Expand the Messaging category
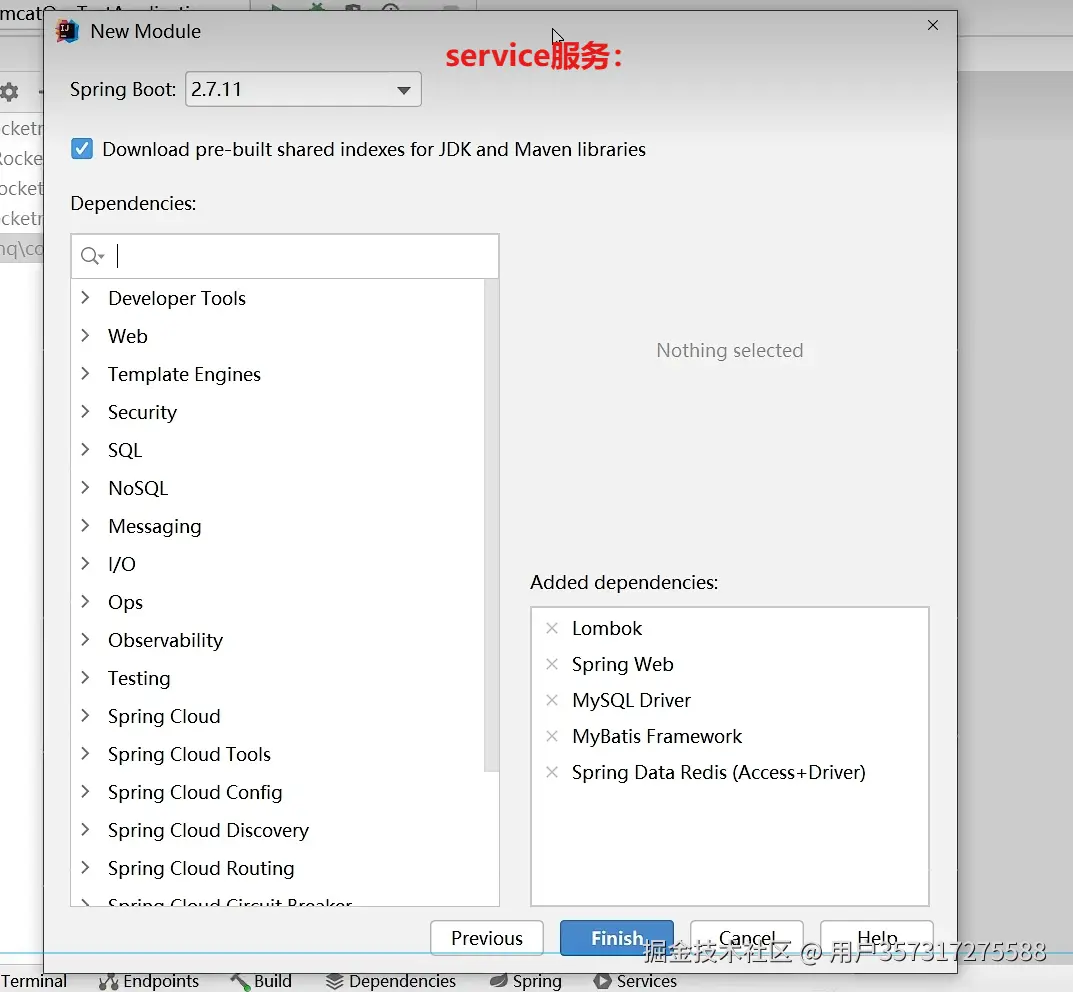Viewport: 1073px width, 992px height. click(x=86, y=525)
